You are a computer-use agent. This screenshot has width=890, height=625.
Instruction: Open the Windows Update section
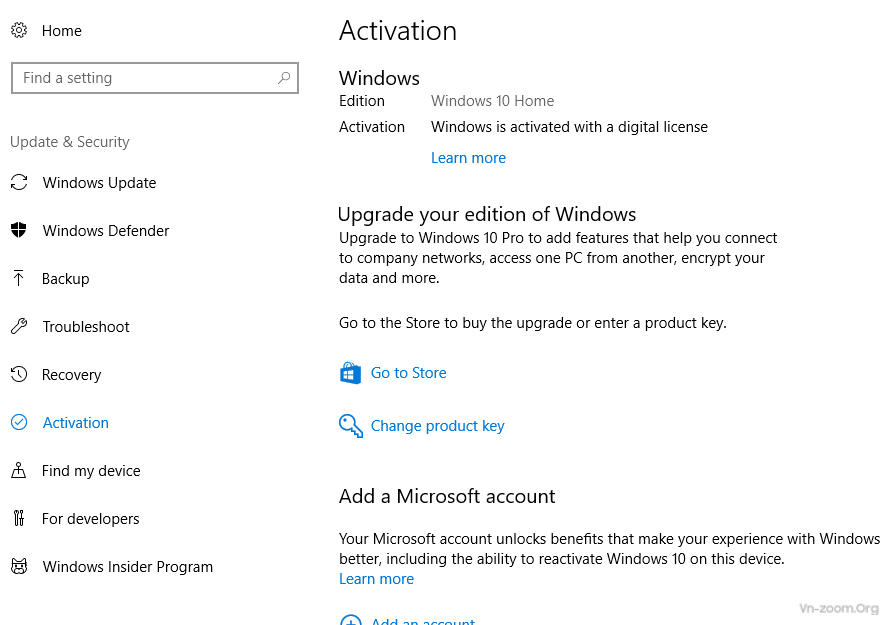click(99, 183)
